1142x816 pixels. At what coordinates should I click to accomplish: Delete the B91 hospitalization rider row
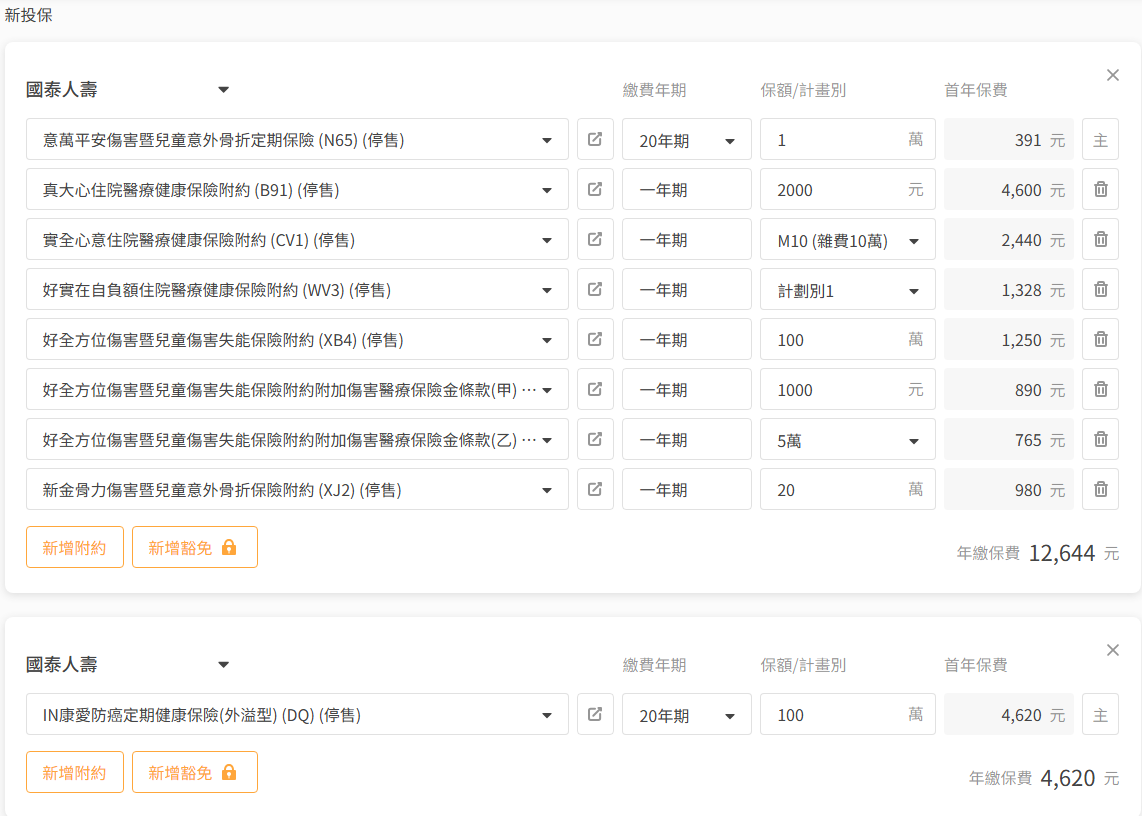pos(1100,190)
